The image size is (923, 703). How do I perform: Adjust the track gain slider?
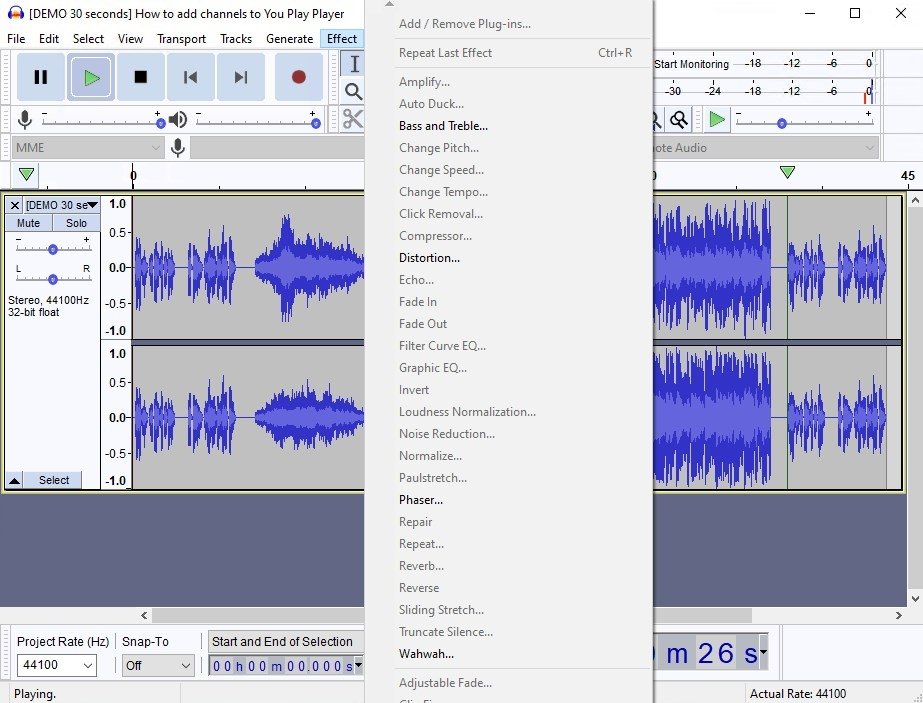pyautogui.click(x=52, y=249)
